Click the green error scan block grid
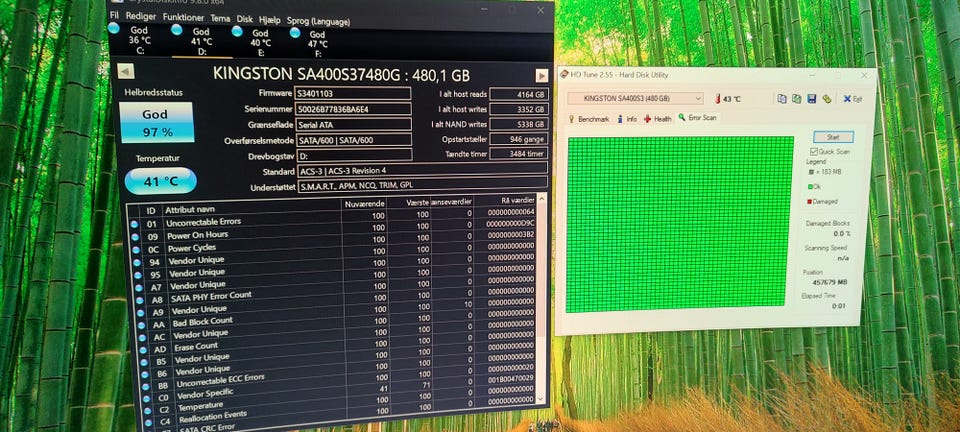The image size is (960, 432). [678, 223]
